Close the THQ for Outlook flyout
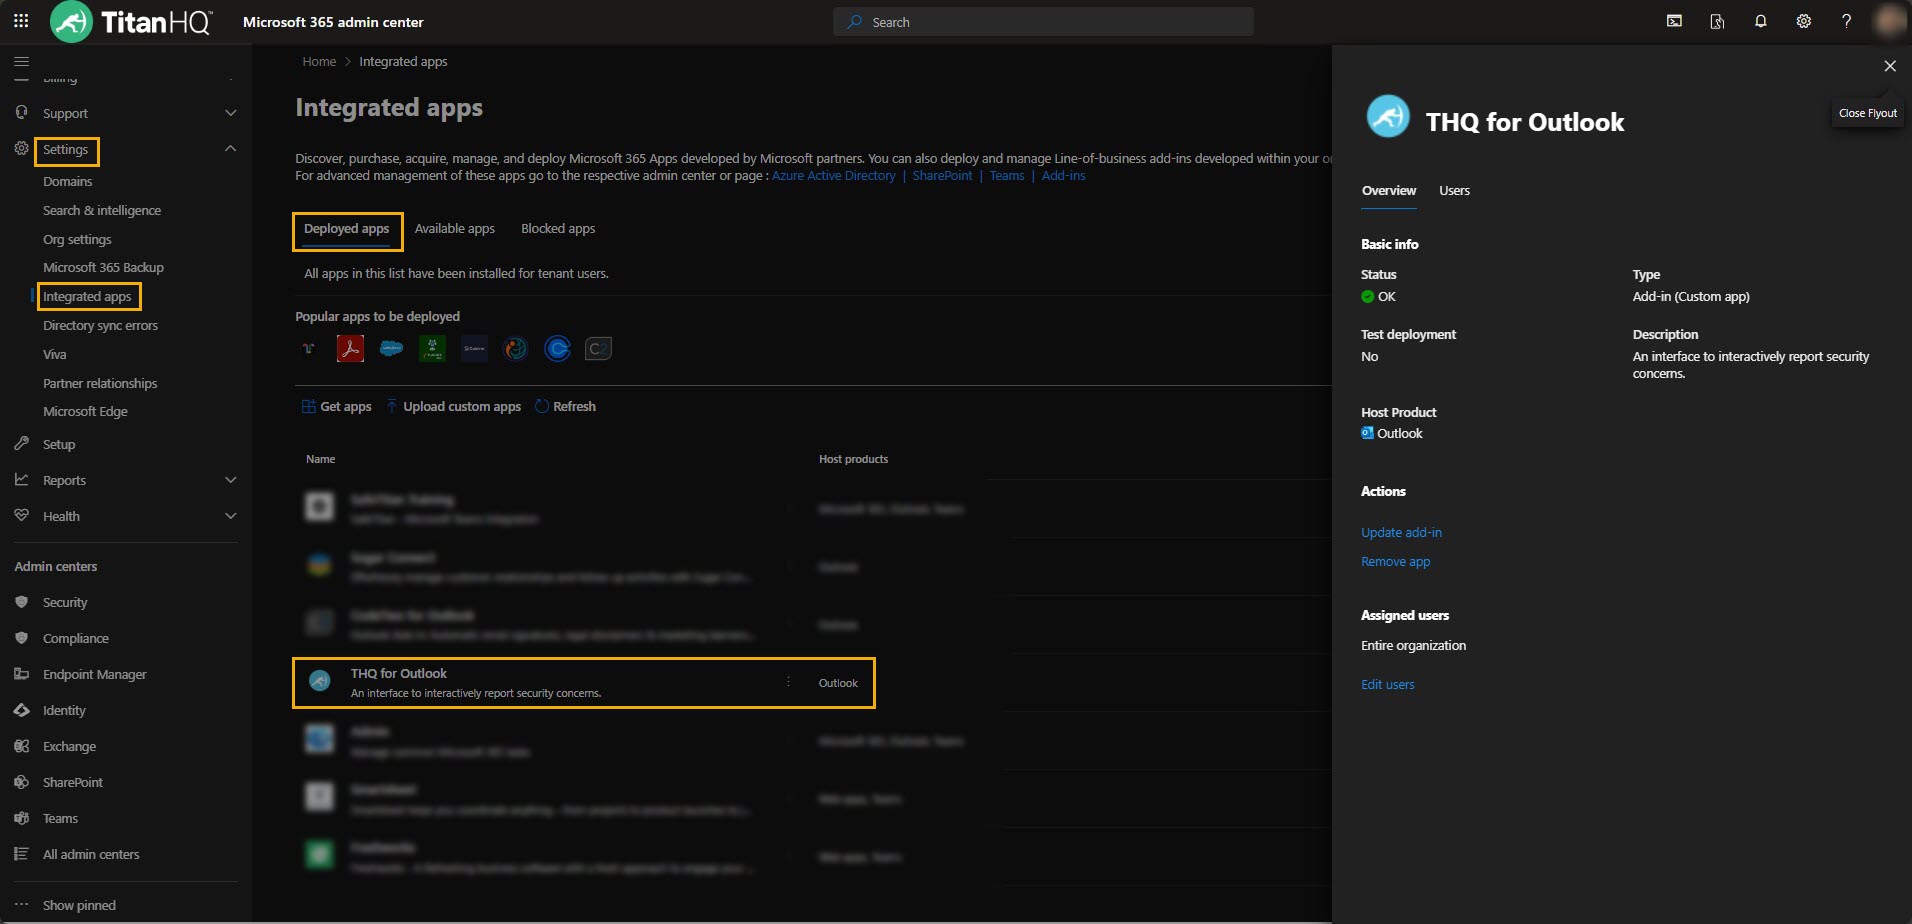Screen dimensions: 1912x924 [x=1890, y=66]
